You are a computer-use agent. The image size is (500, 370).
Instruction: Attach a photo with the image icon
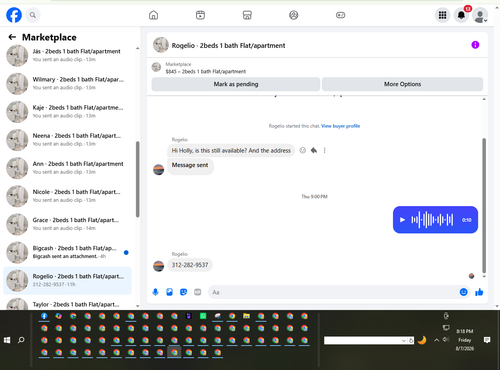[169, 292]
